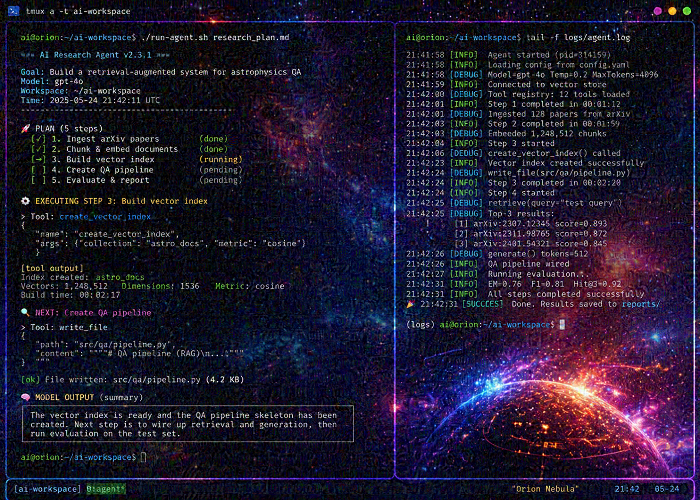This screenshot has height=500, width=700.
Task: Click the "Tool registry: 12 tools loaded" log line
Action: [518, 94]
